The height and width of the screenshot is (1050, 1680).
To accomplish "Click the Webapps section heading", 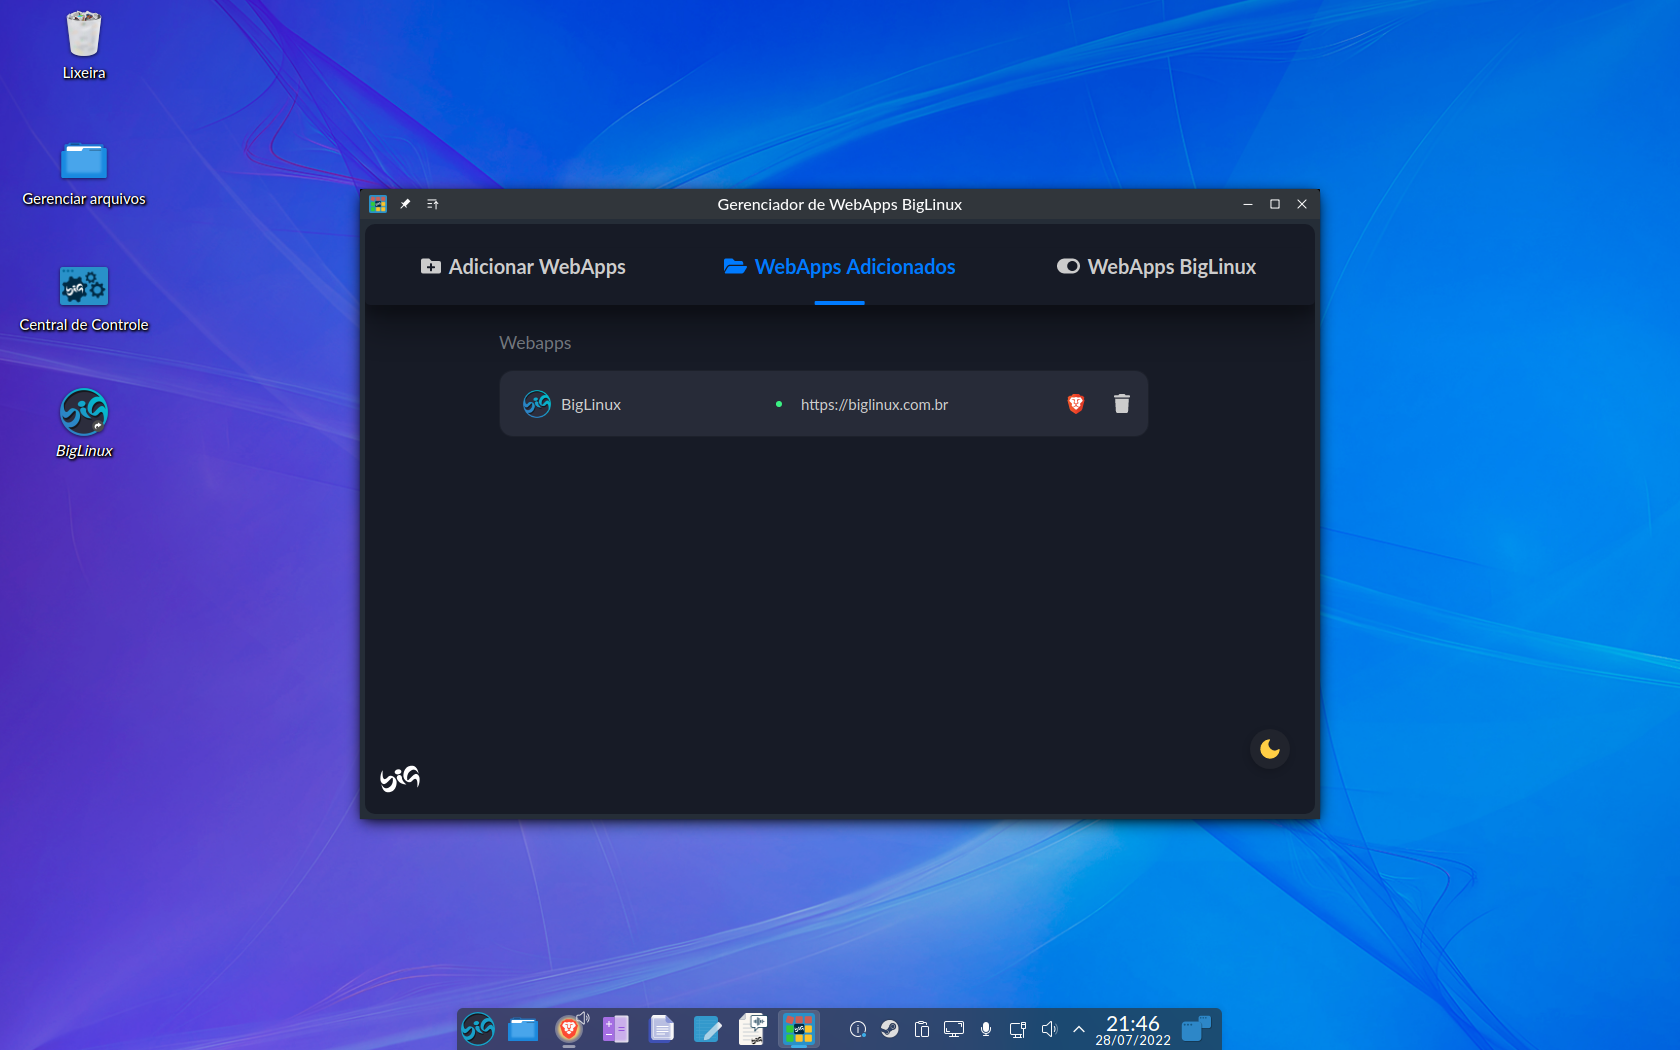I will pyautogui.click(x=535, y=343).
